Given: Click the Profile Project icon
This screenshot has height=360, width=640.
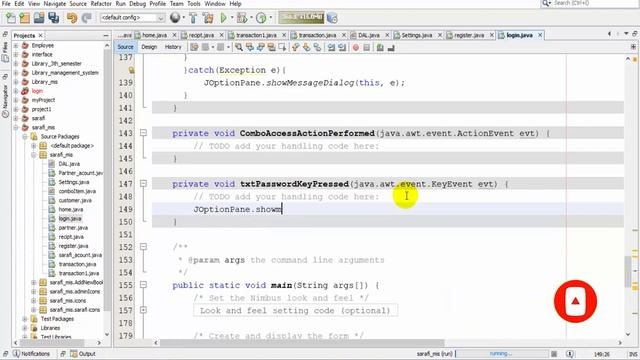Looking at the screenshot, I should (261, 18).
